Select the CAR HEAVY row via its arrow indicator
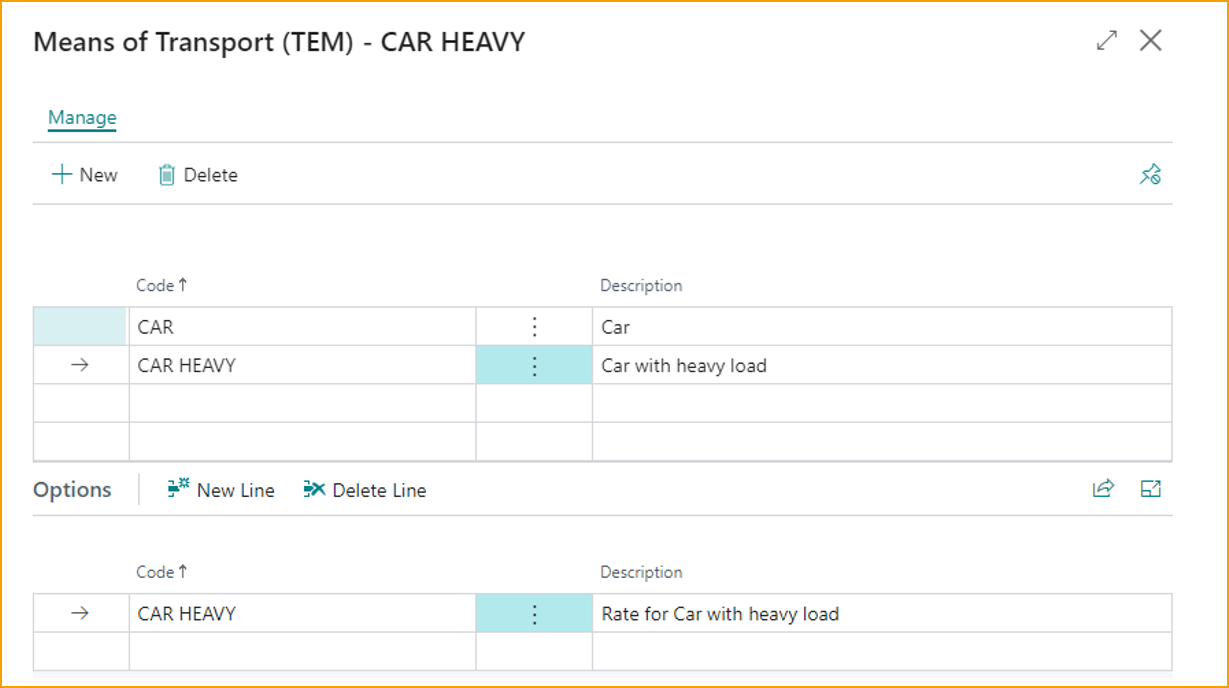The image size is (1229, 688). pos(79,364)
